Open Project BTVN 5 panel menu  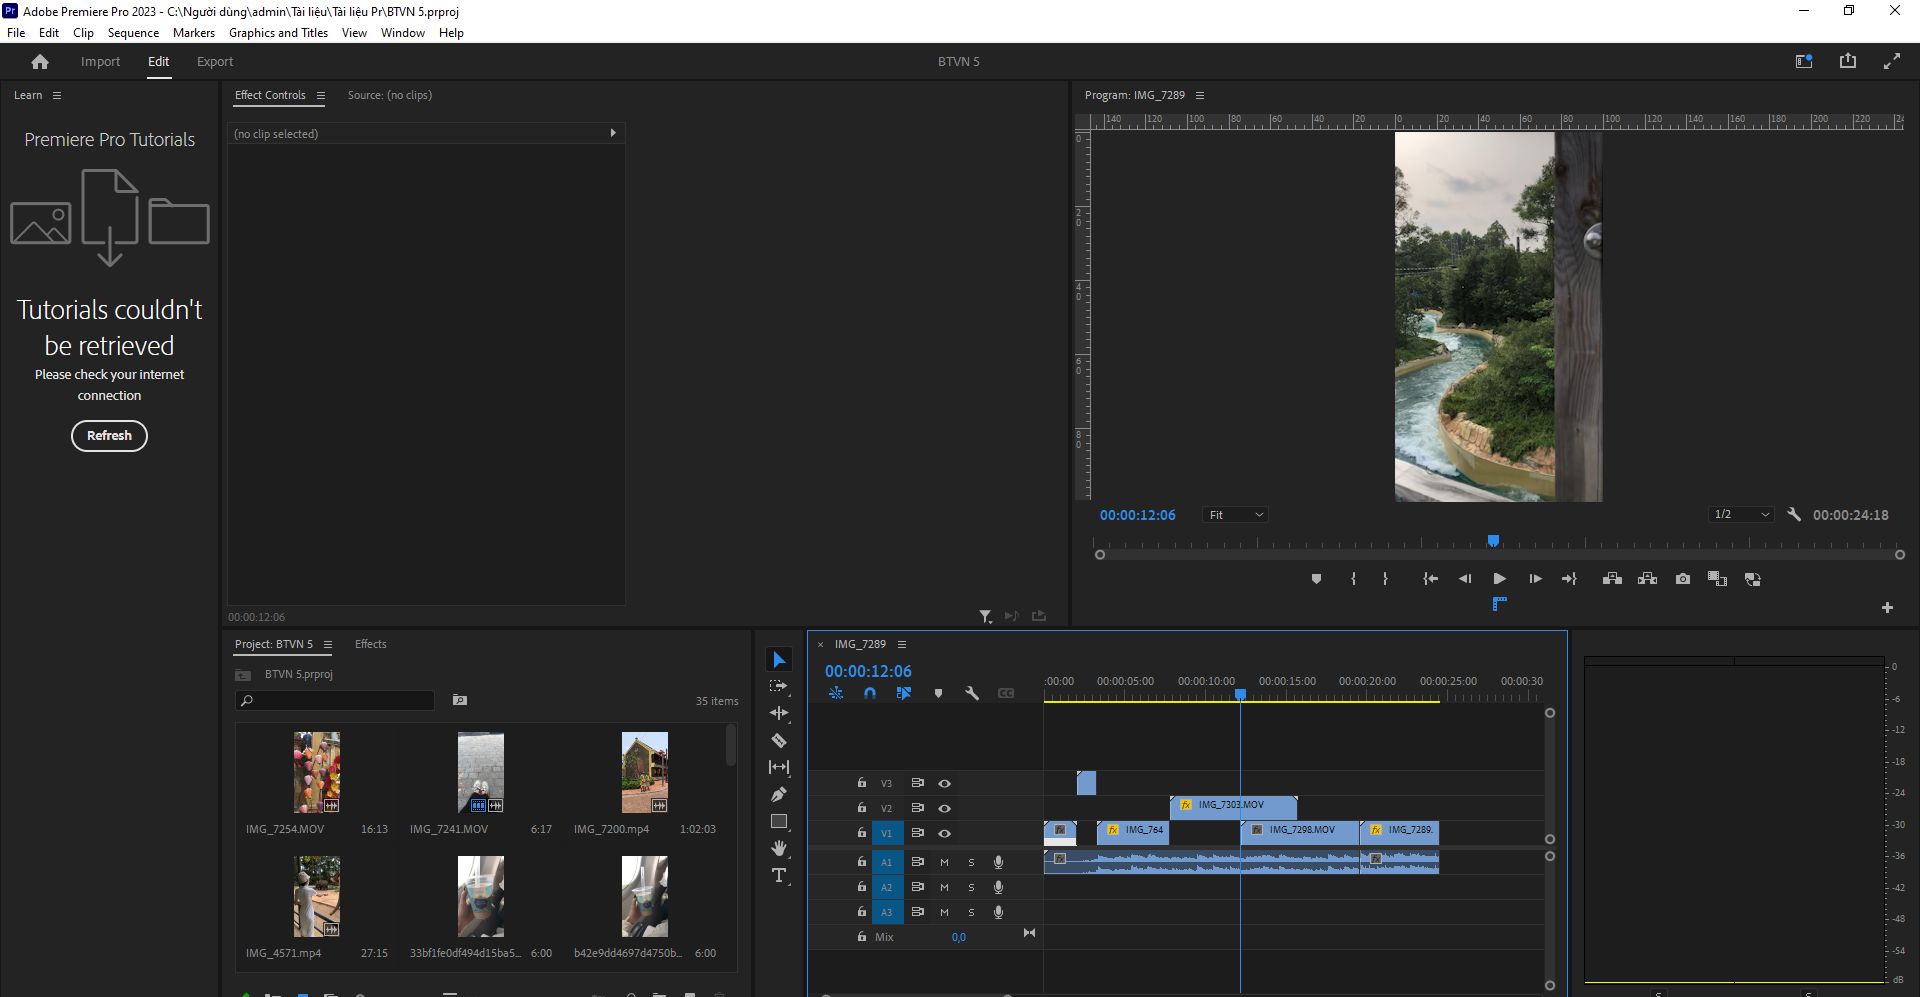328,644
